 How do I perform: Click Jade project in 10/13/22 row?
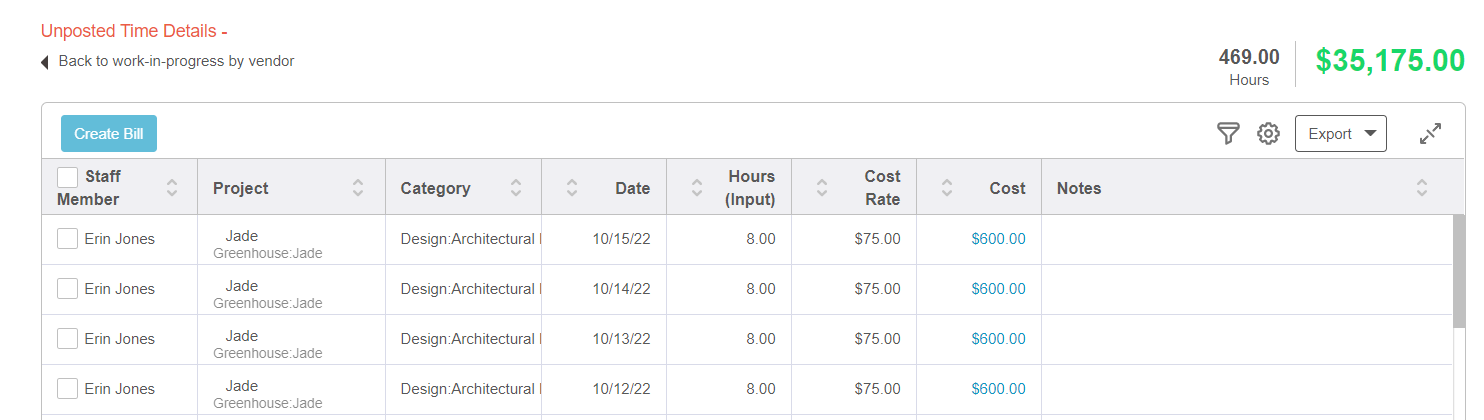242,336
